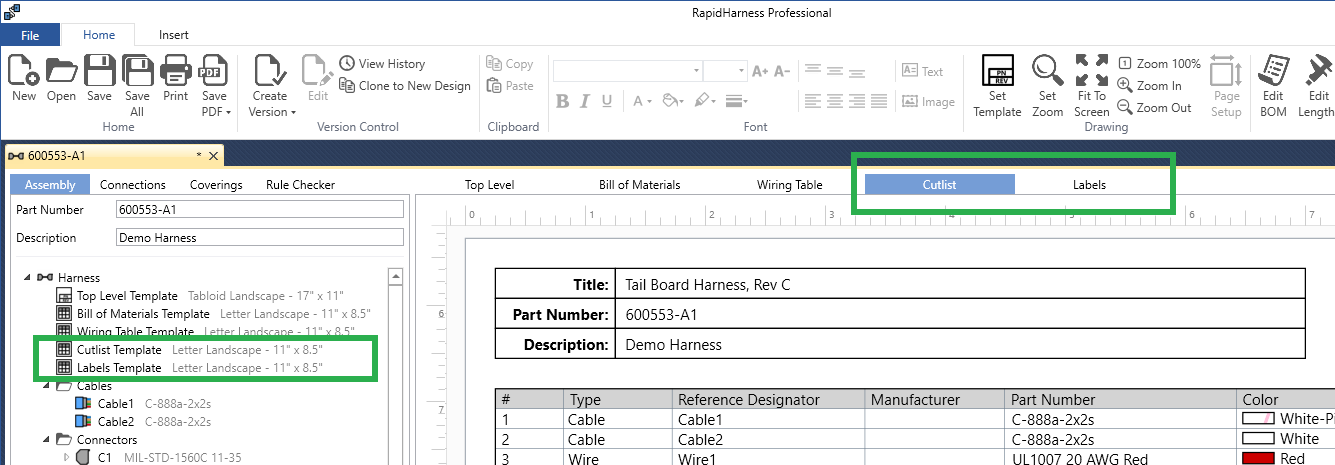Screen dimensions: 1335x465
Task: Open the Rule Checker tab
Action: pyautogui.click(x=300, y=184)
